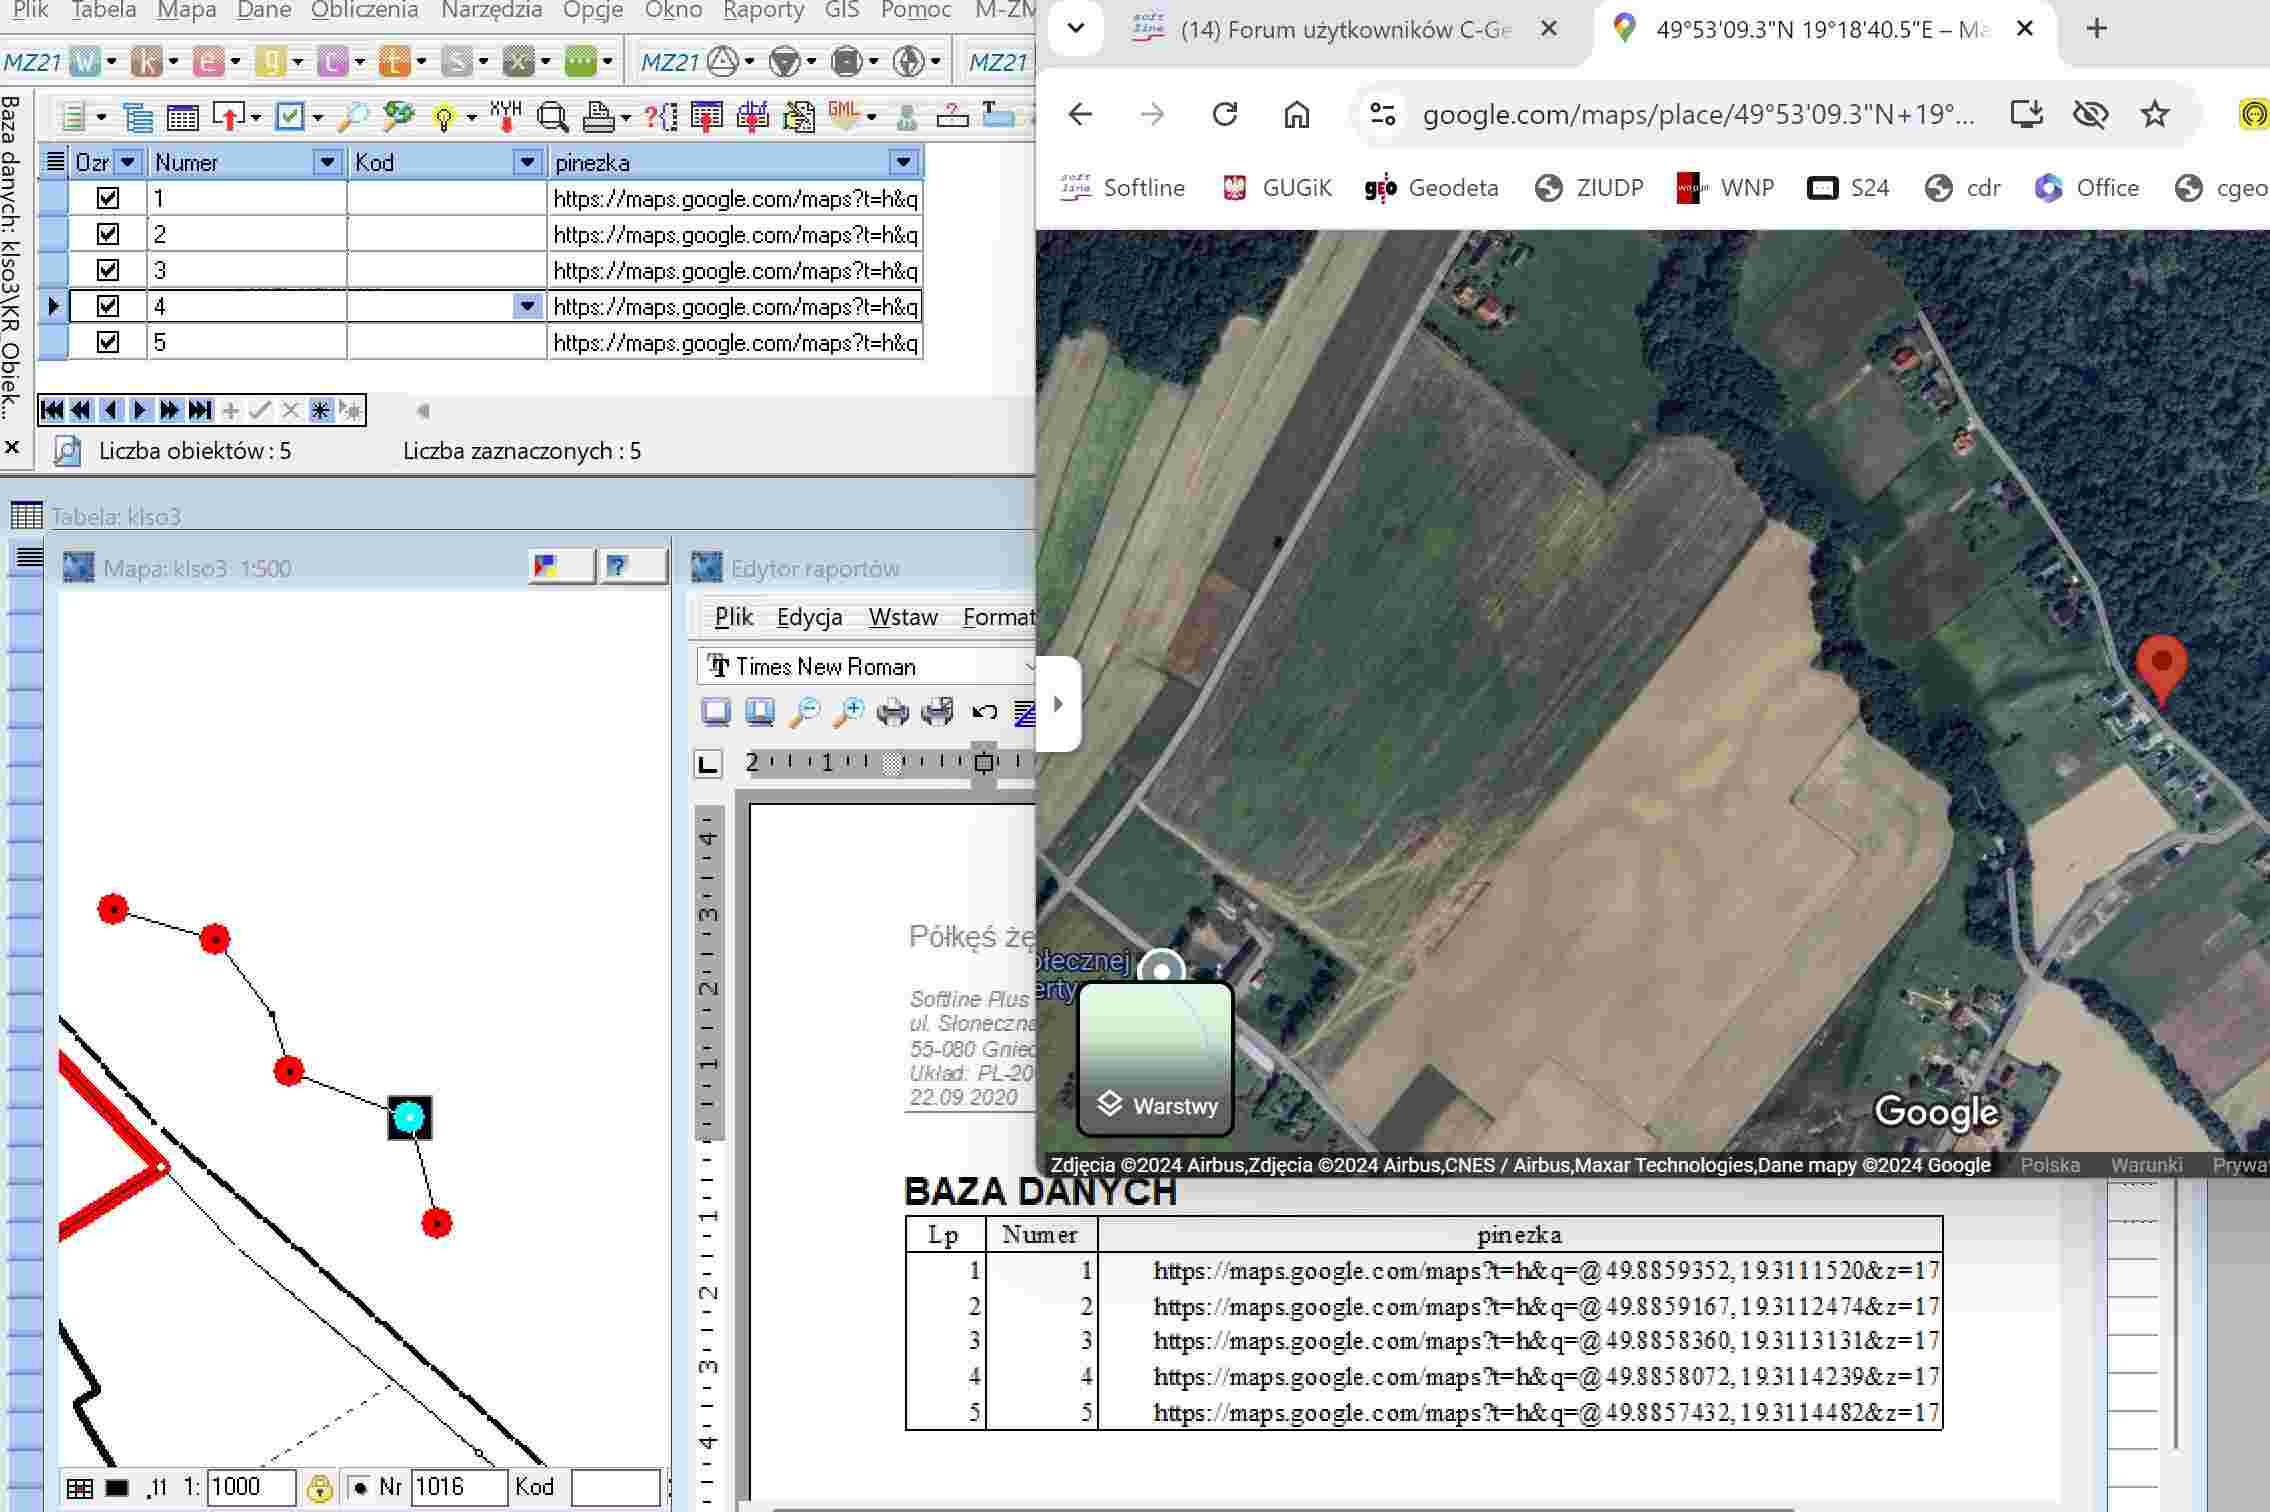The width and height of the screenshot is (2270, 1512).
Task: Open the Warstwy layers button on Google Maps
Action: (1156, 1059)
